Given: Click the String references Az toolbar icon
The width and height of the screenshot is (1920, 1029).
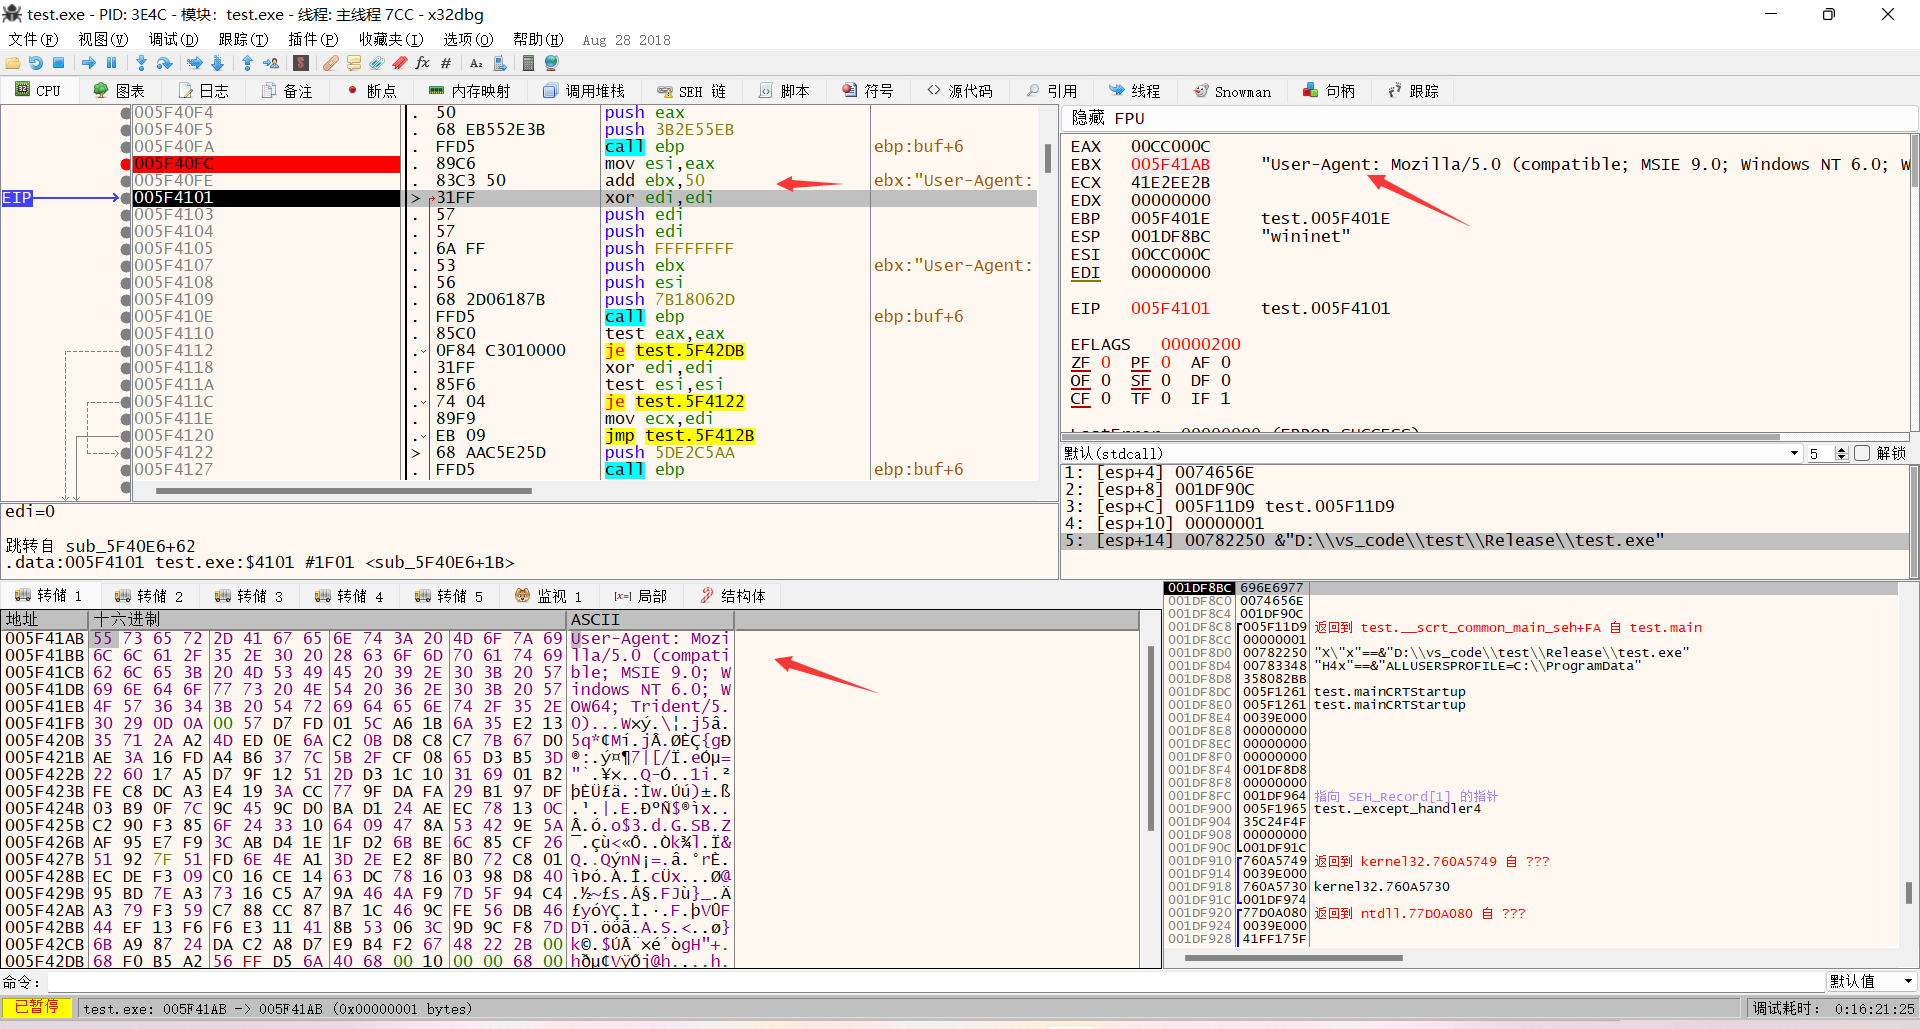Looking at the screenshot, I should (x=476, y=63).
